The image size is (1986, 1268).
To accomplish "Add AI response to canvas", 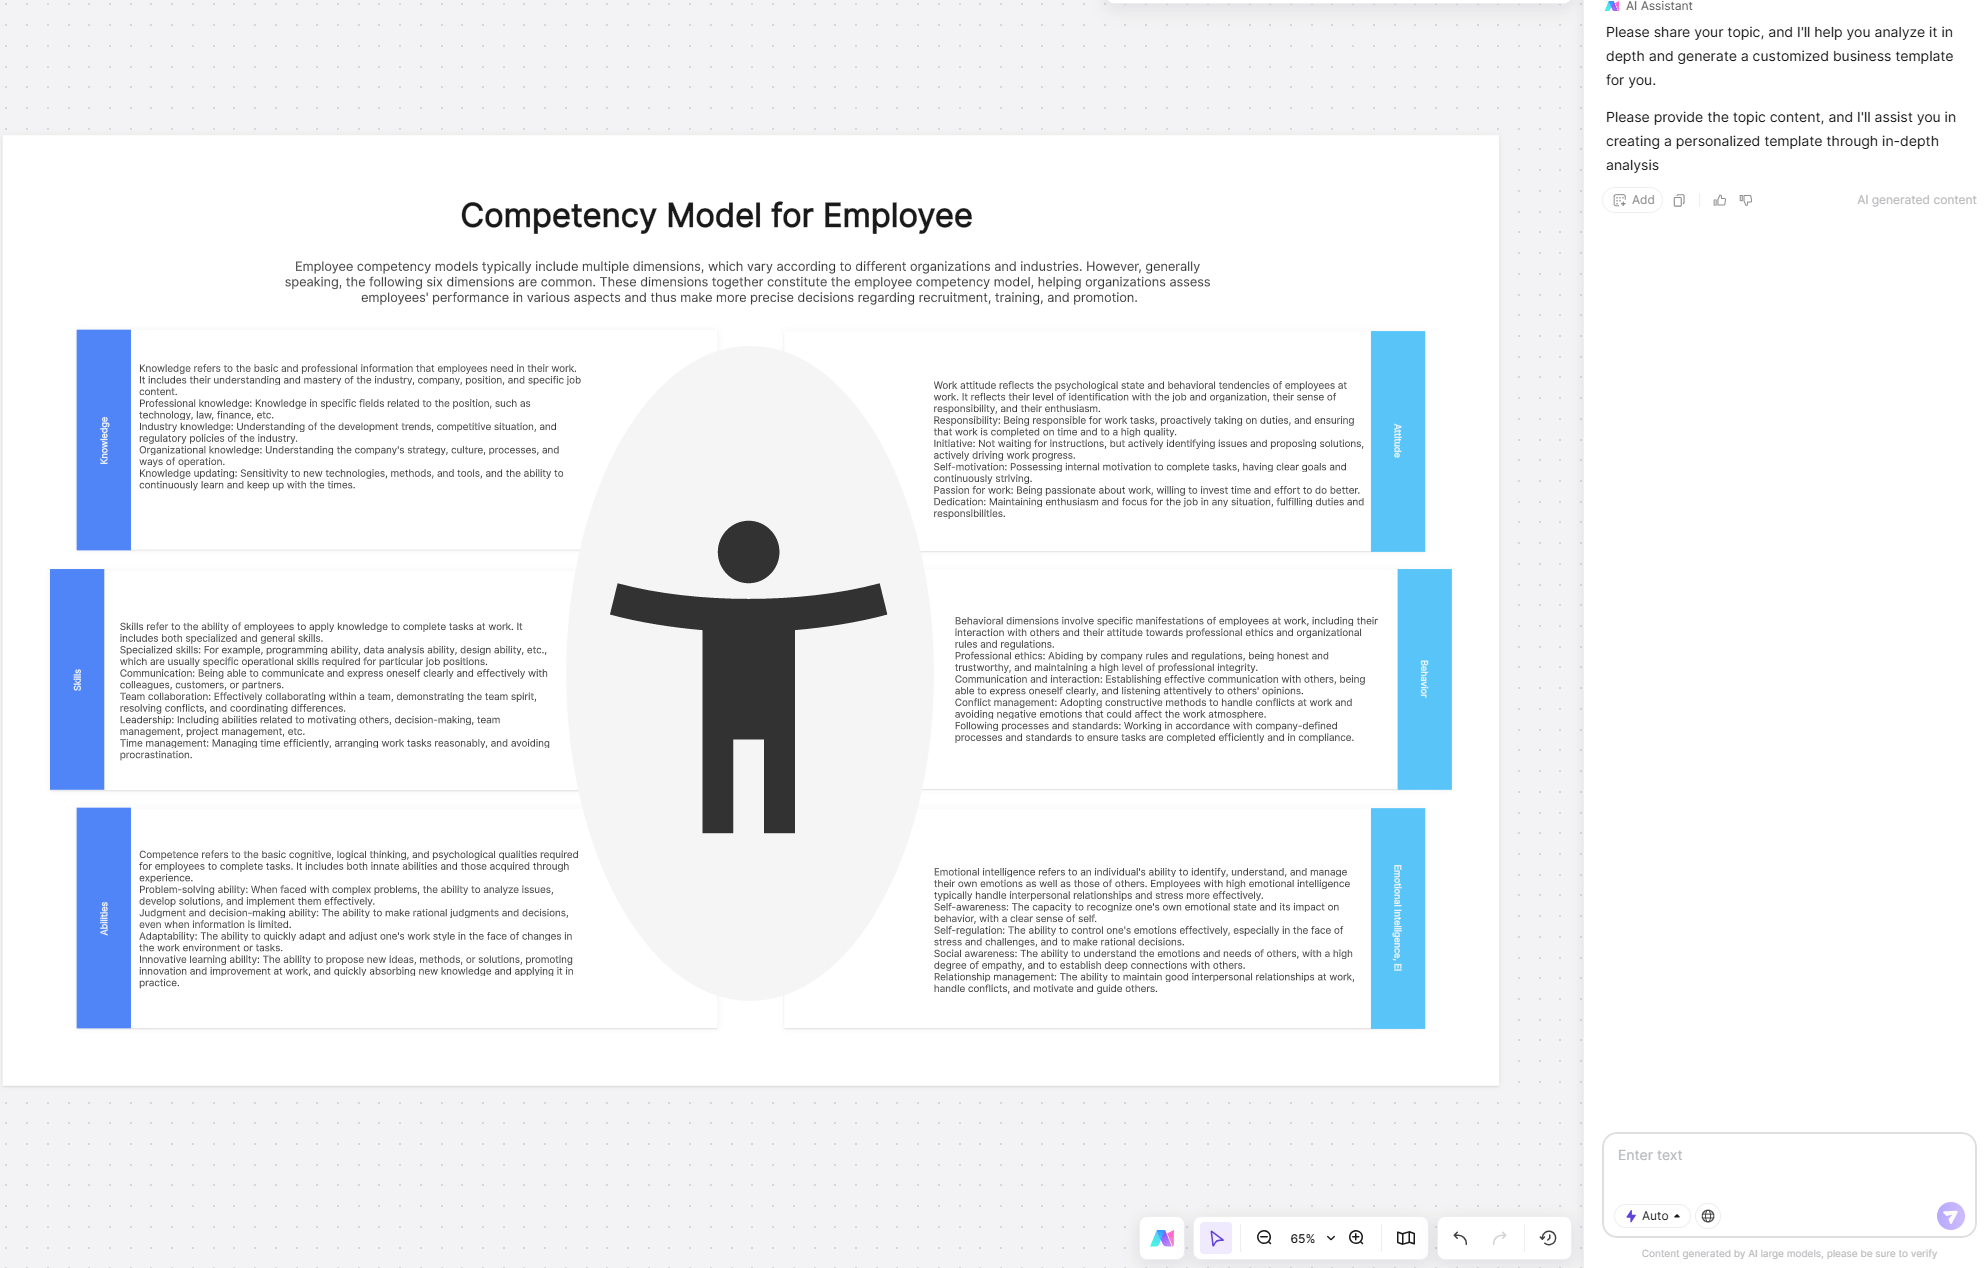I will 1633,200.
